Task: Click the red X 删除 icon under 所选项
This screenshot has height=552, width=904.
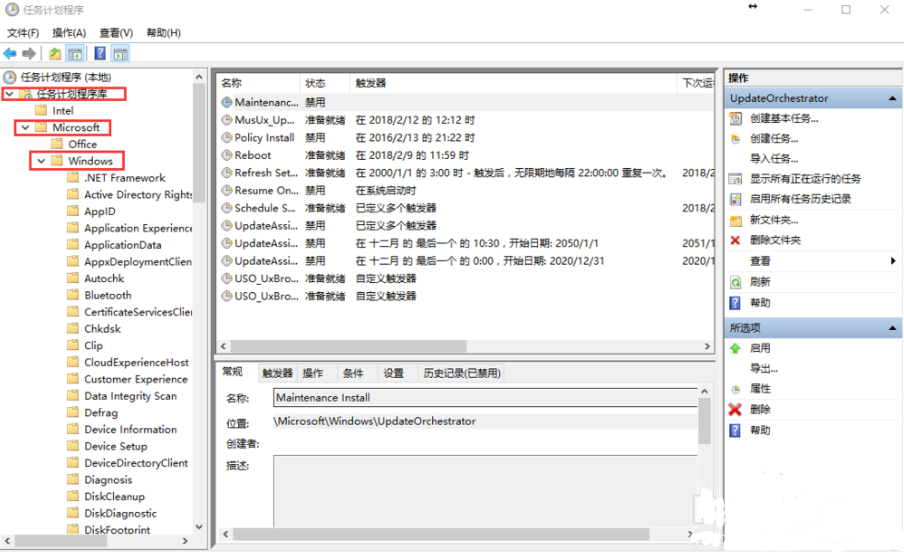Action: point(735,410)
